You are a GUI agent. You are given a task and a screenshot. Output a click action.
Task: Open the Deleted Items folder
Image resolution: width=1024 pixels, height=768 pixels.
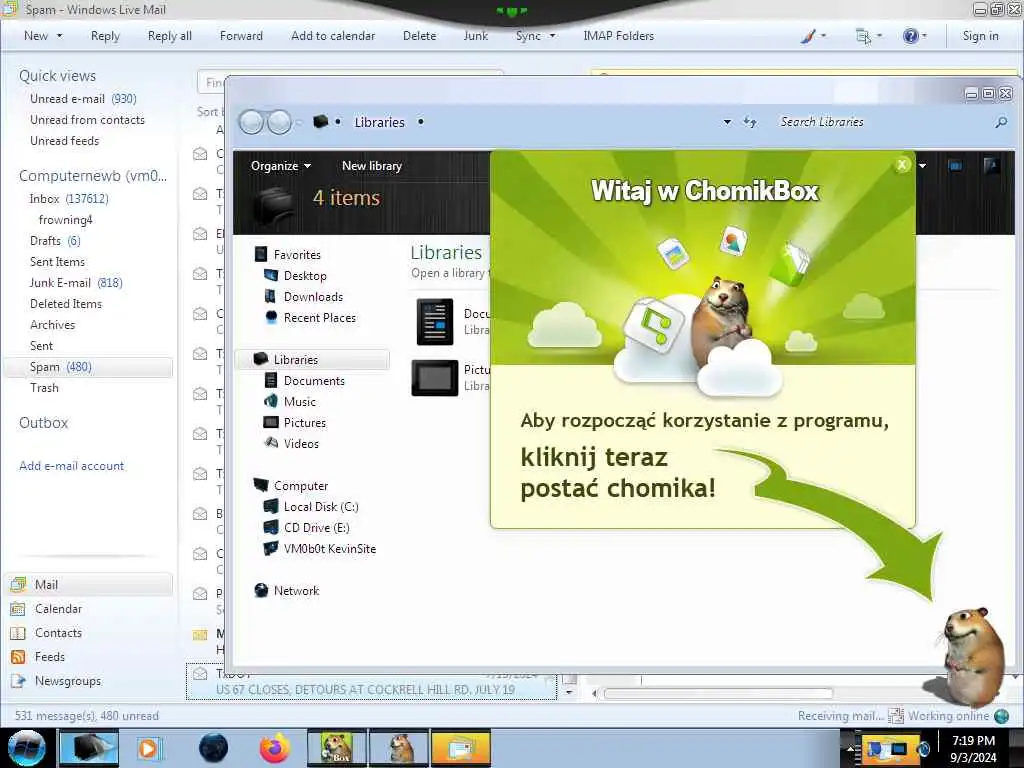coord(66,304)
